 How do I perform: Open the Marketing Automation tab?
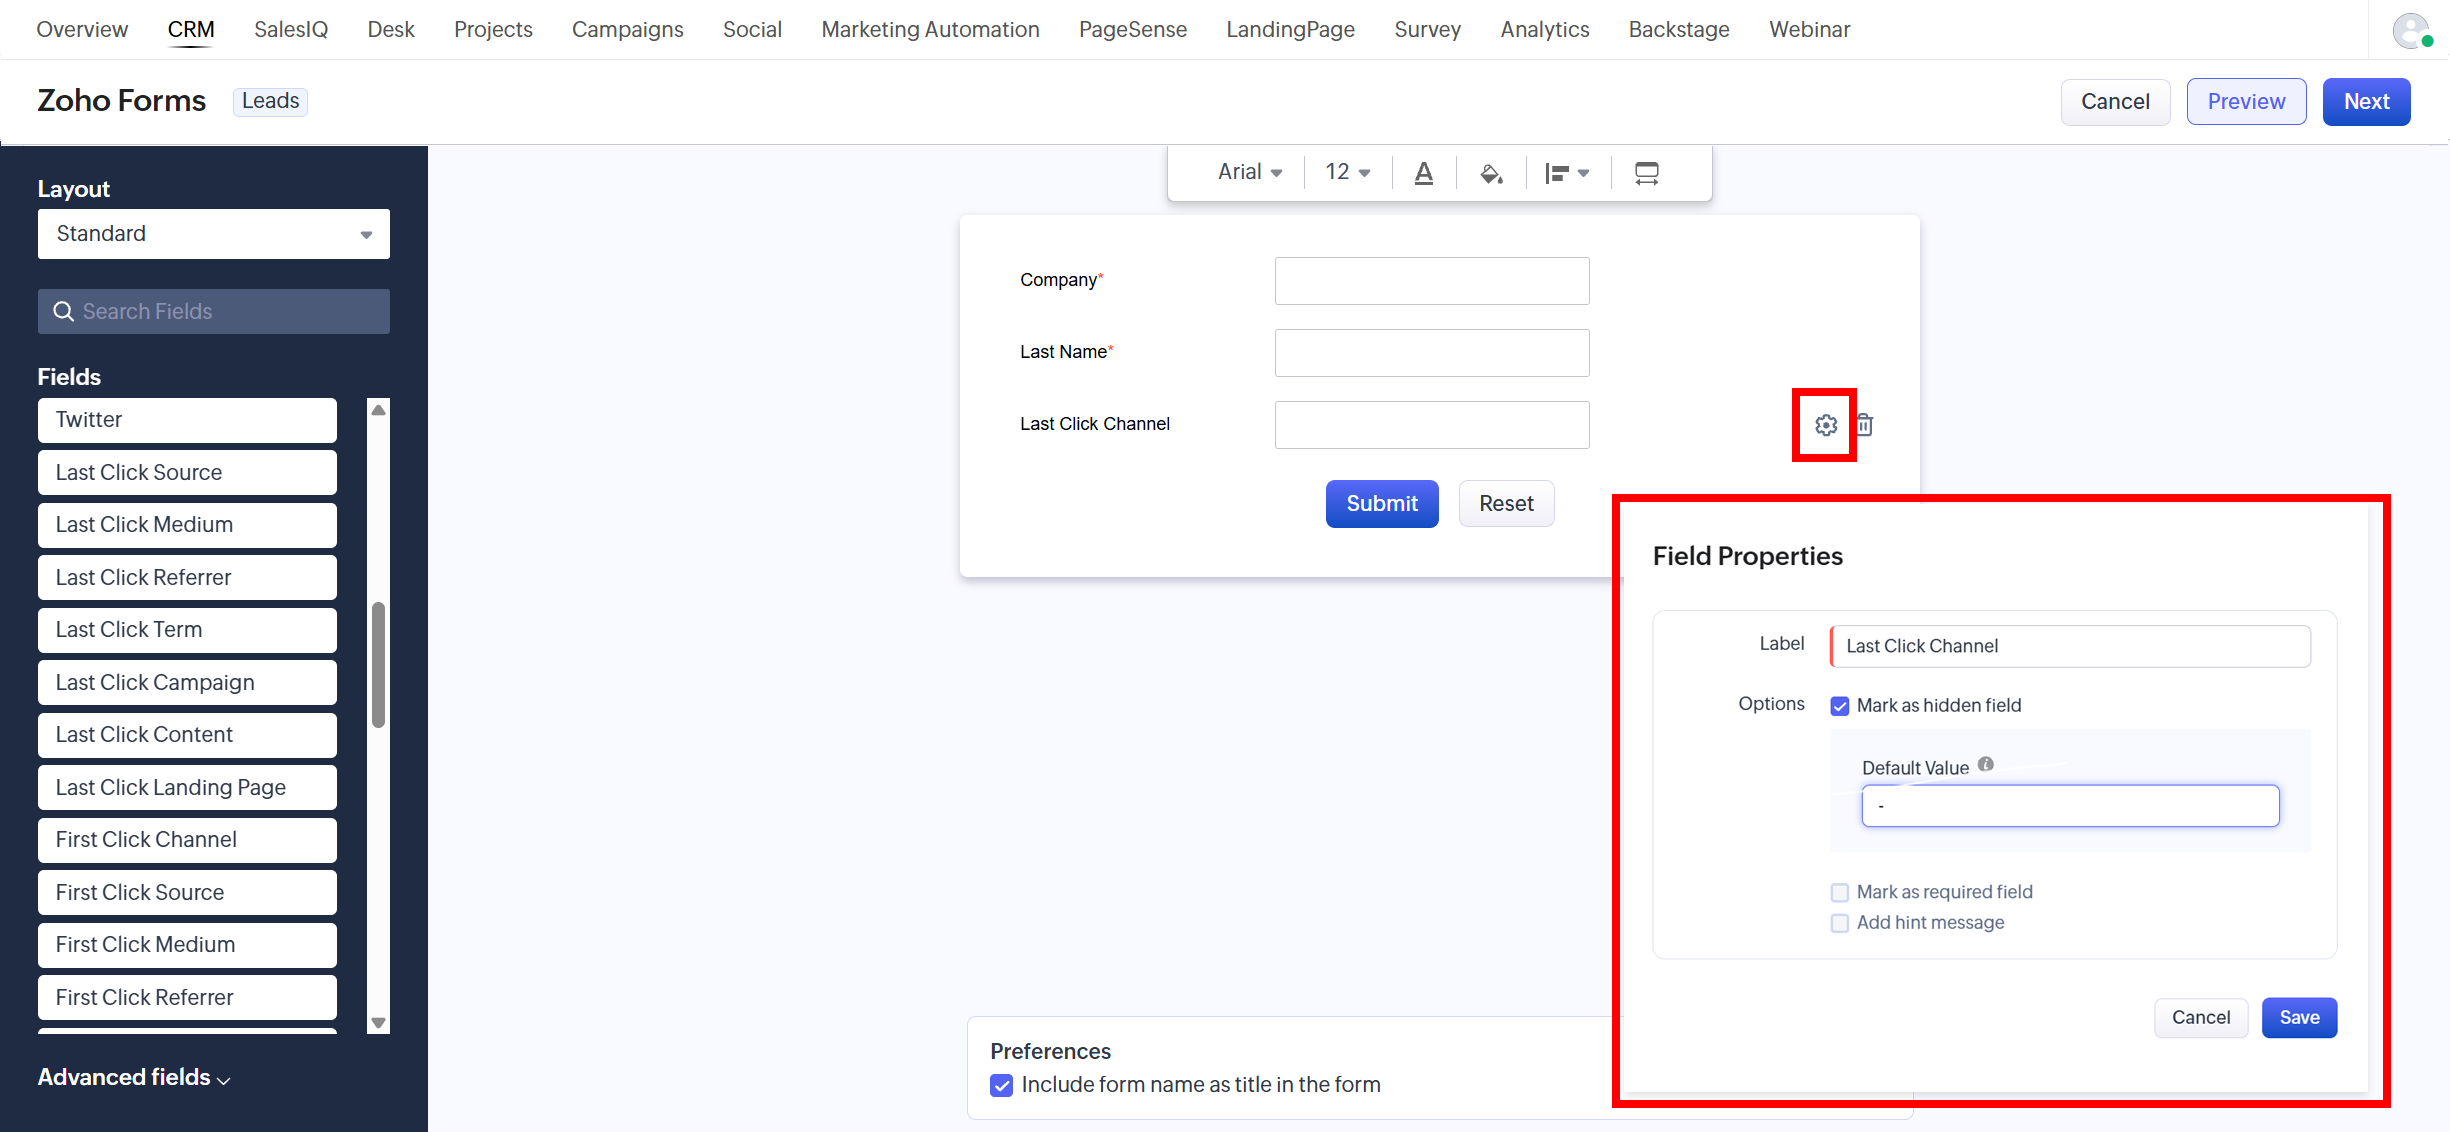pos(931,30)
